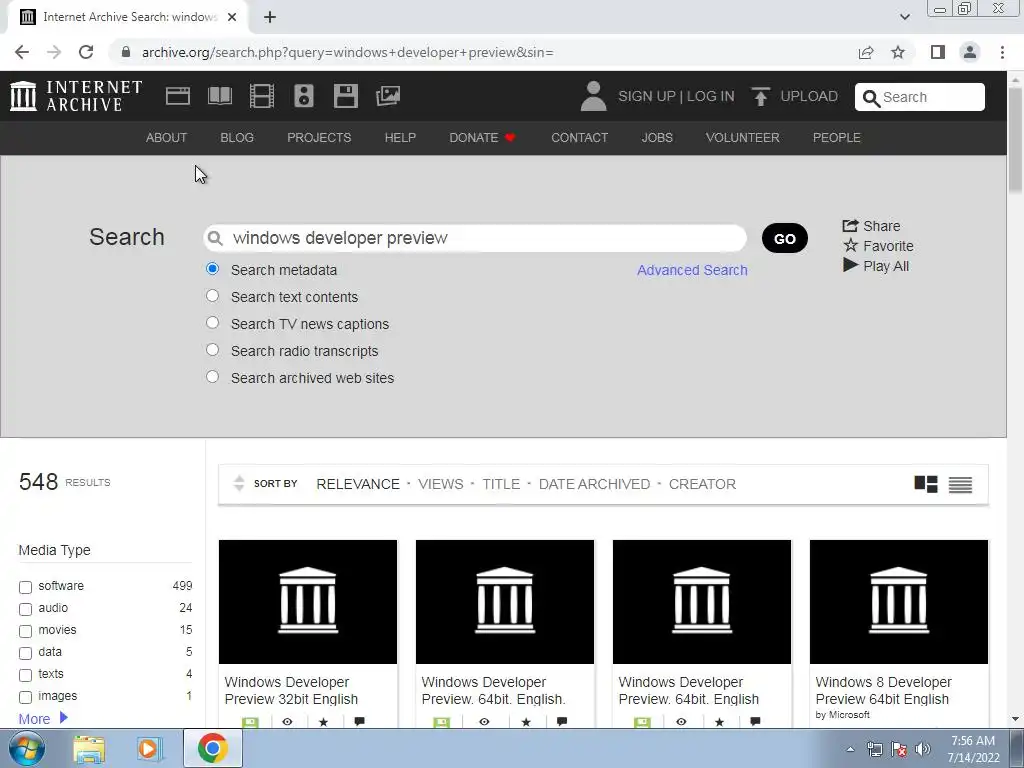Reload the page with refresh icon
The height and width of the screenshot is (768, 1024).
coord(86,52)
